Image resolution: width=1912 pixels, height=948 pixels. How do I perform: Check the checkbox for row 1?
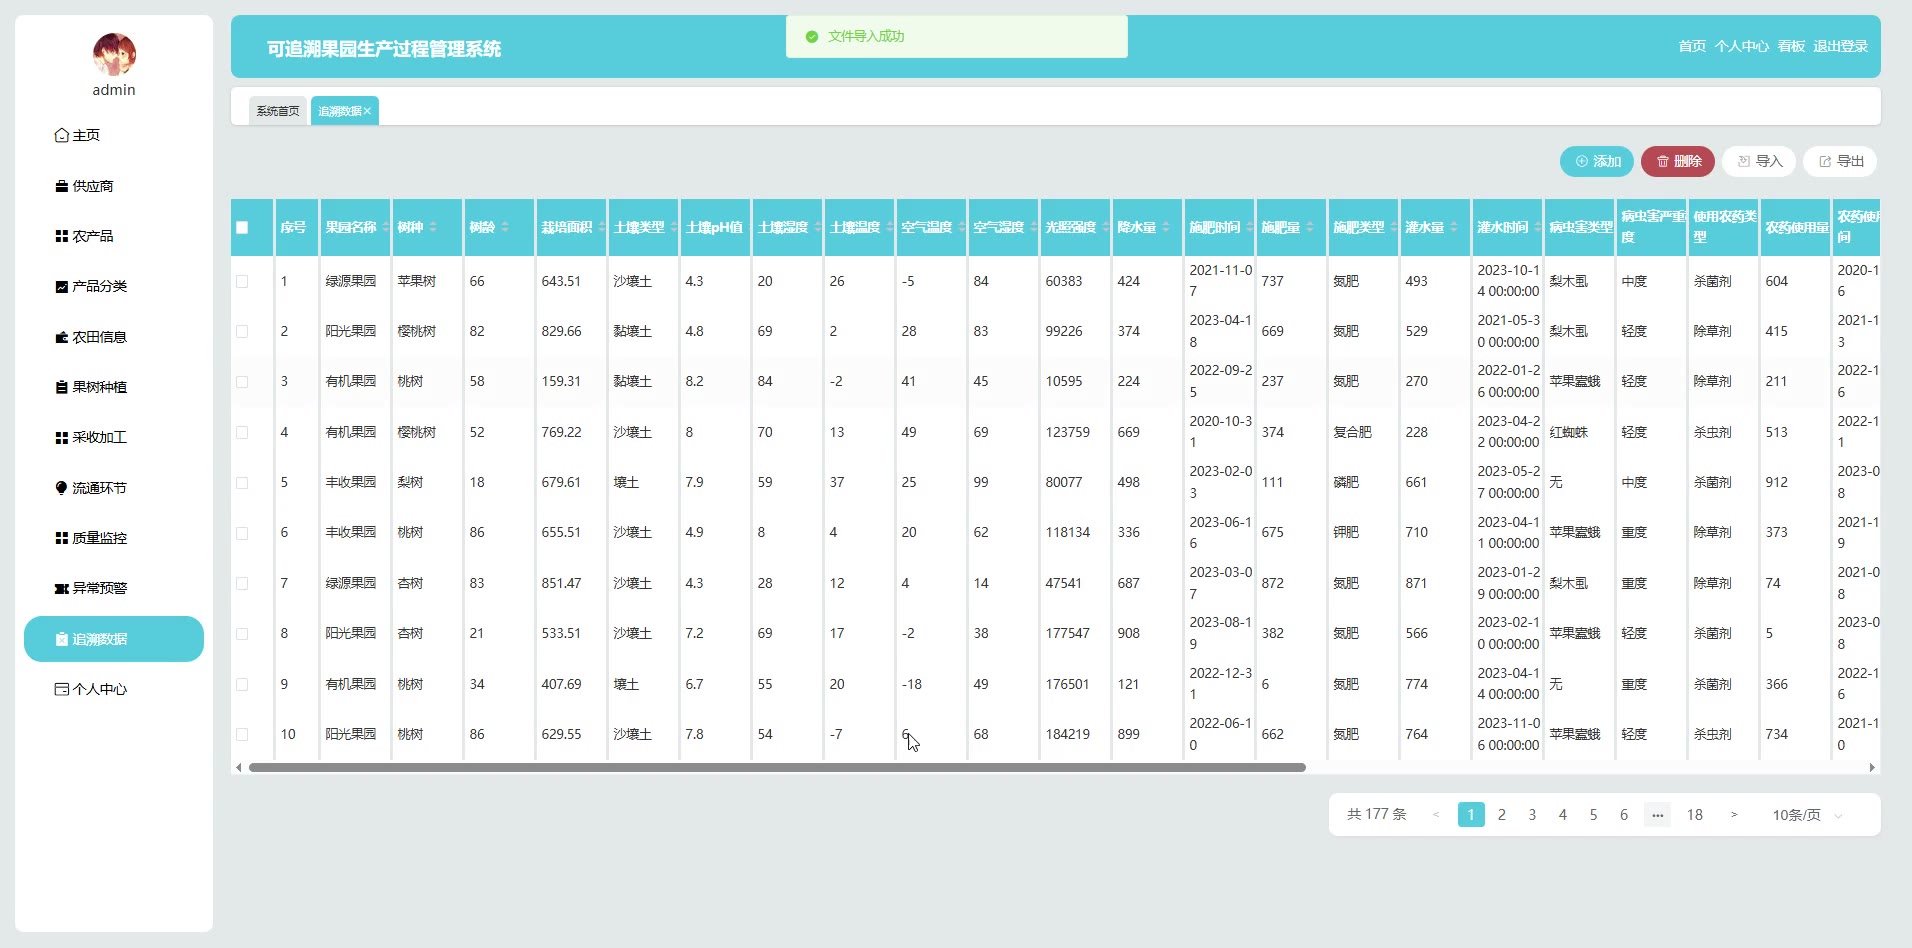click(x=242, y=281)
